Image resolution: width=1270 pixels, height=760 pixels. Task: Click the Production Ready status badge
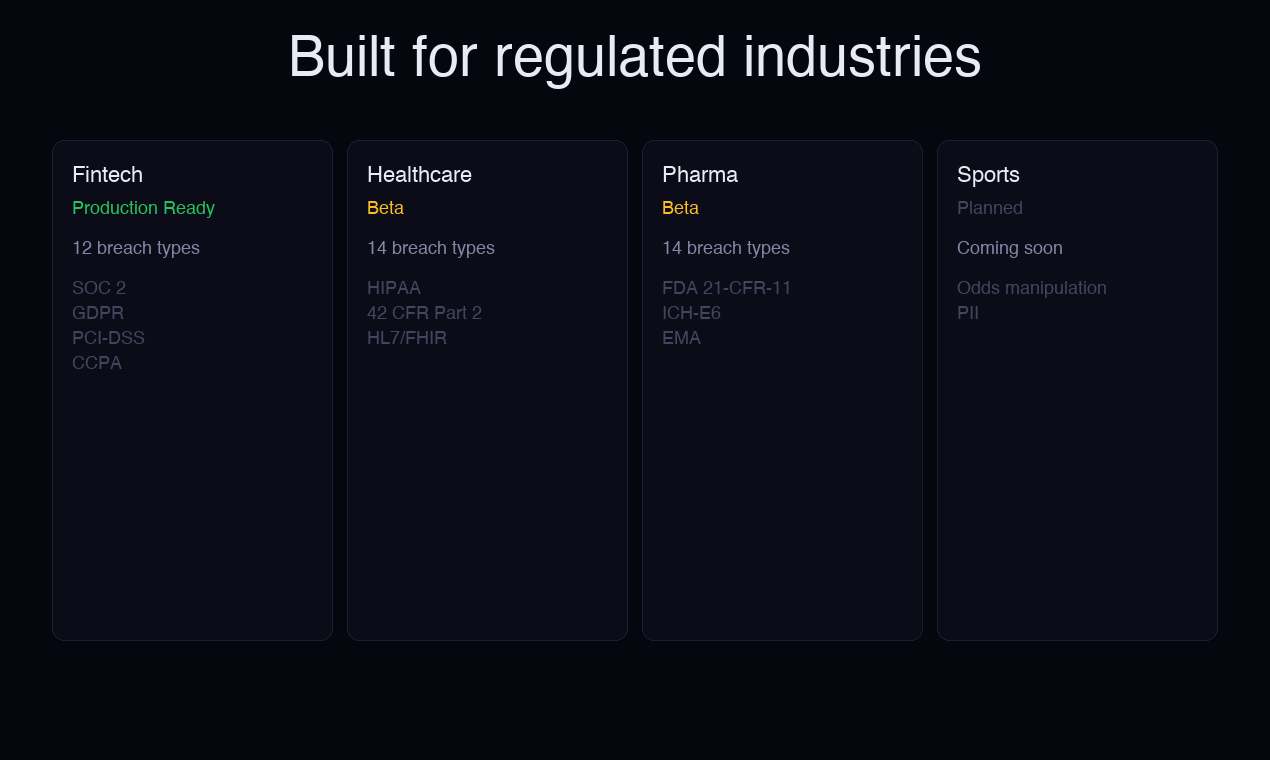tap(143, 208)
